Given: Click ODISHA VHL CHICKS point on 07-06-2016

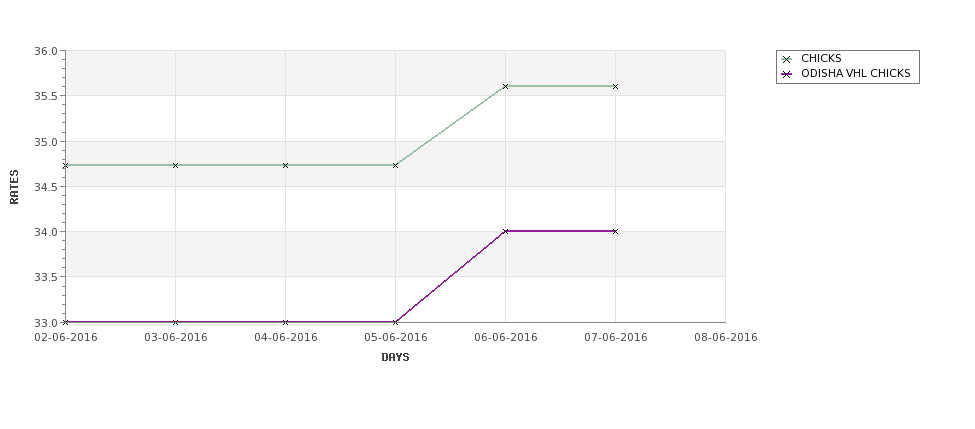Looking at the screenshot, I should pos(616,231).
